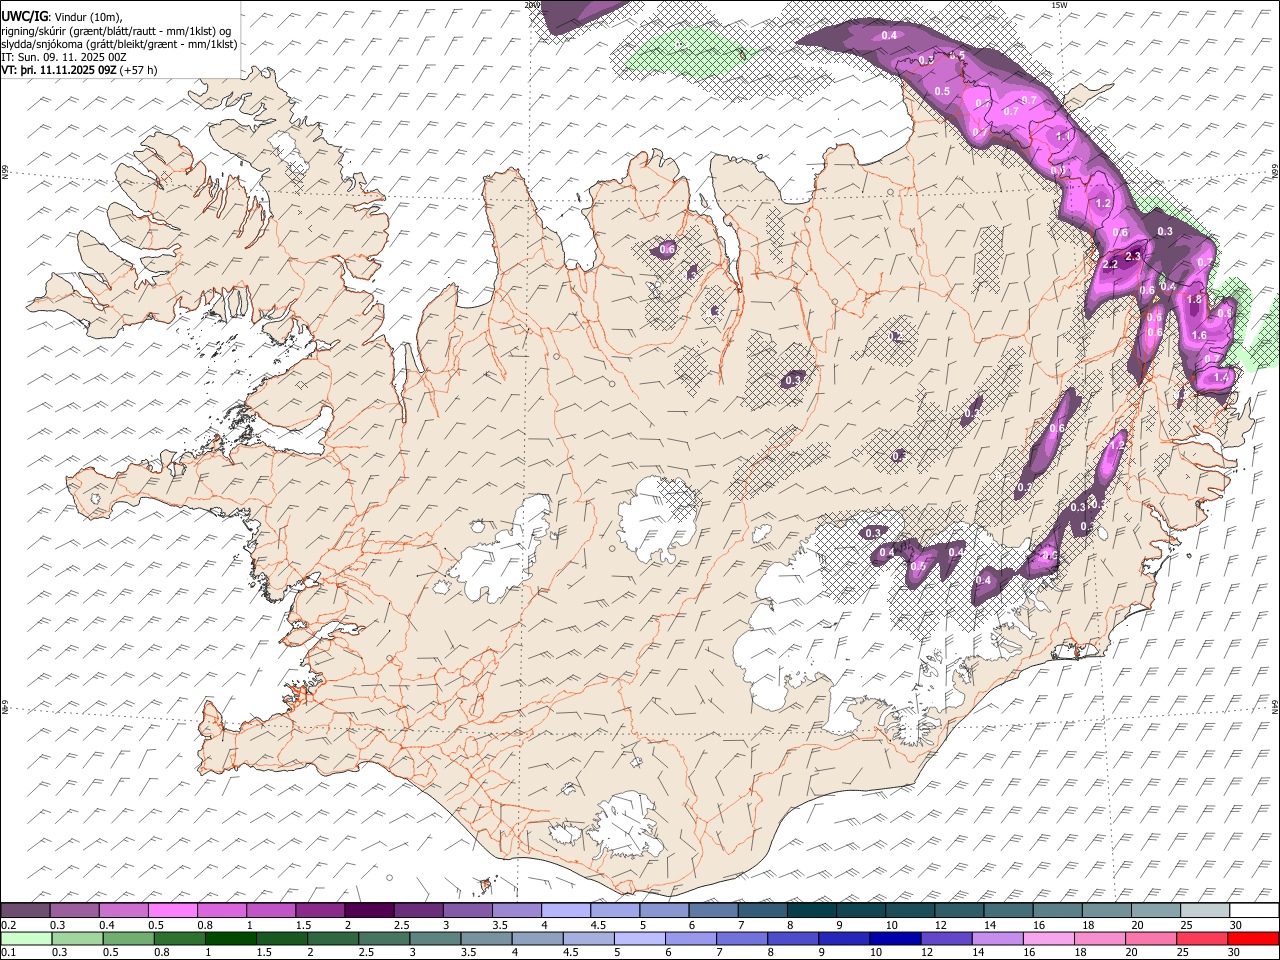
Task: Click the upper legend swatch between 8 and 9
Action: (811, 910)
